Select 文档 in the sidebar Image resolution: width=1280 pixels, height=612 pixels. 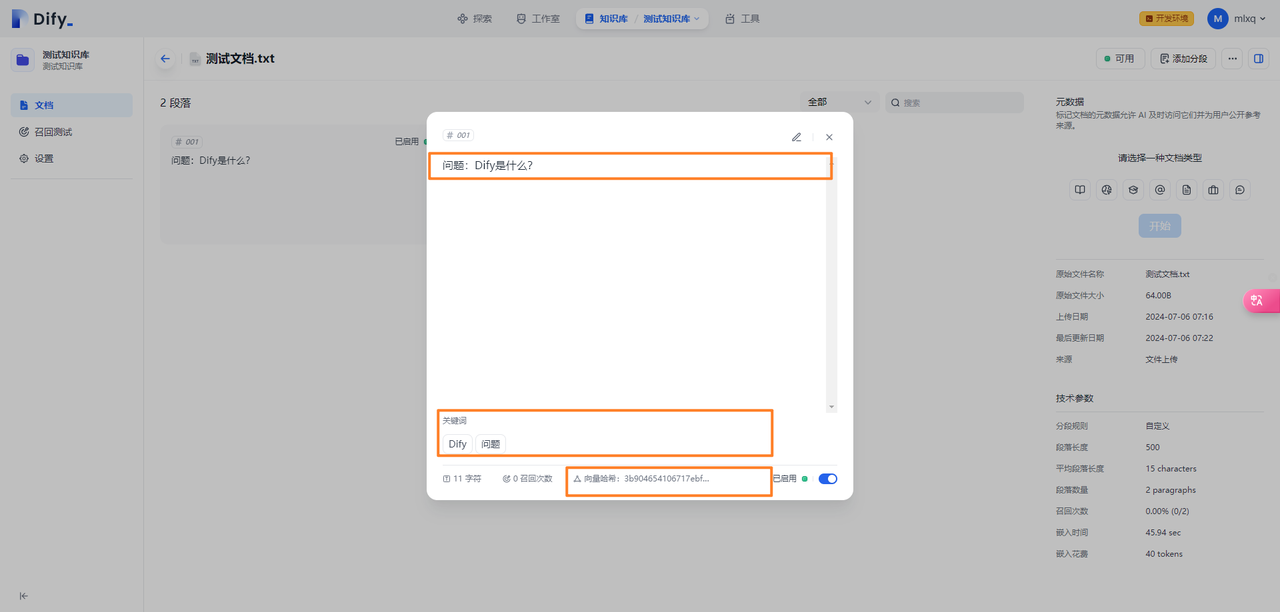coord(72,105)
